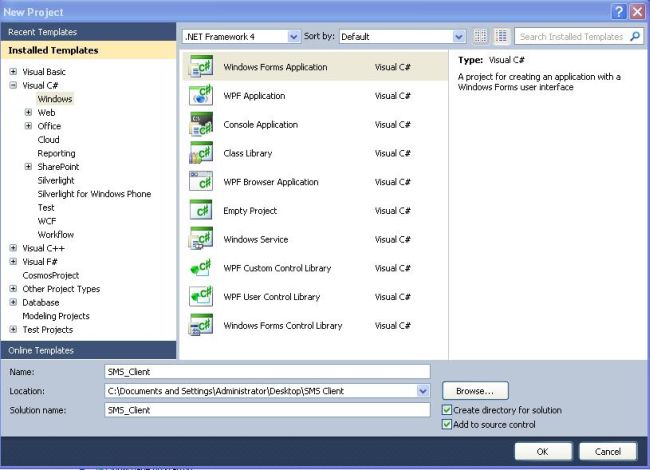Switch to small icons view
The image size is (650, 470).
tap(480, 36)
